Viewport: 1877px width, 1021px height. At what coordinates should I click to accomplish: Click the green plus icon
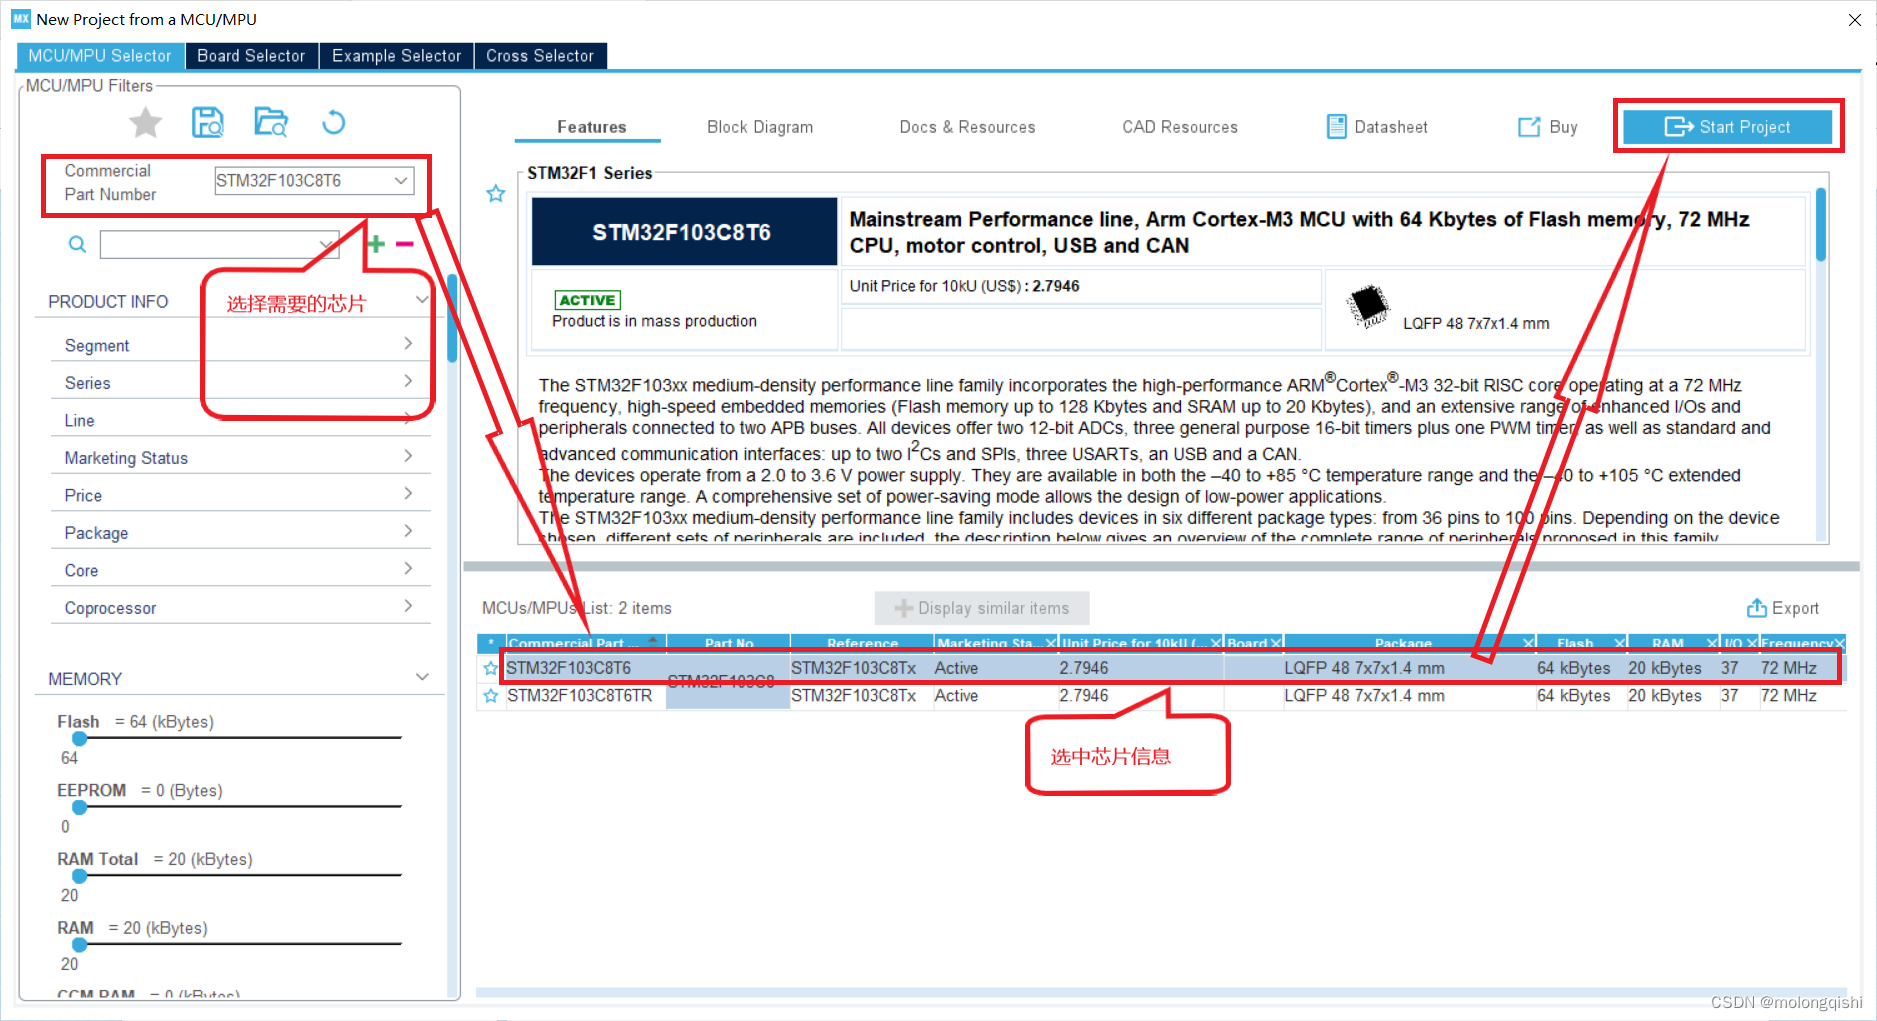coord(376,243)
